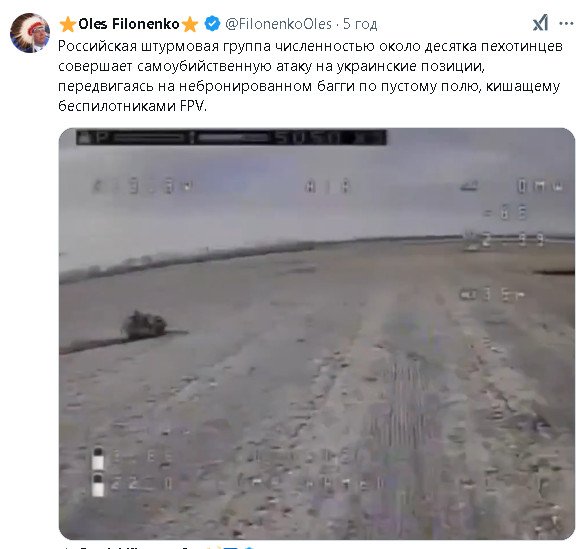Open Grok explanation icon for this post

(540, 23)
